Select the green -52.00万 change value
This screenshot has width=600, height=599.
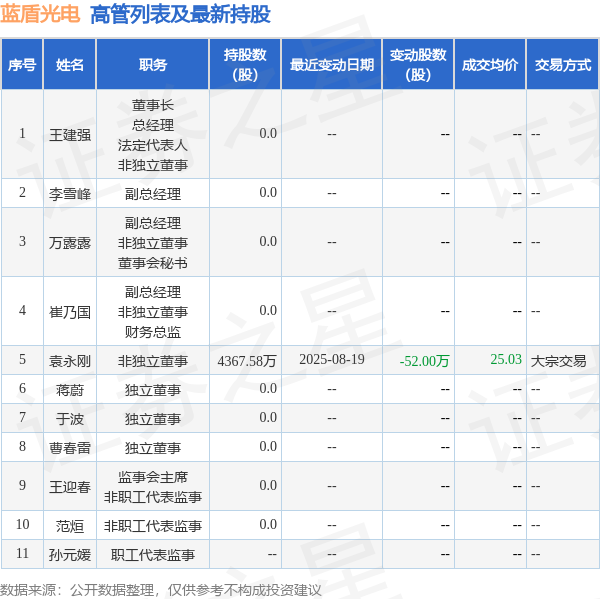[x=424, y=361]
